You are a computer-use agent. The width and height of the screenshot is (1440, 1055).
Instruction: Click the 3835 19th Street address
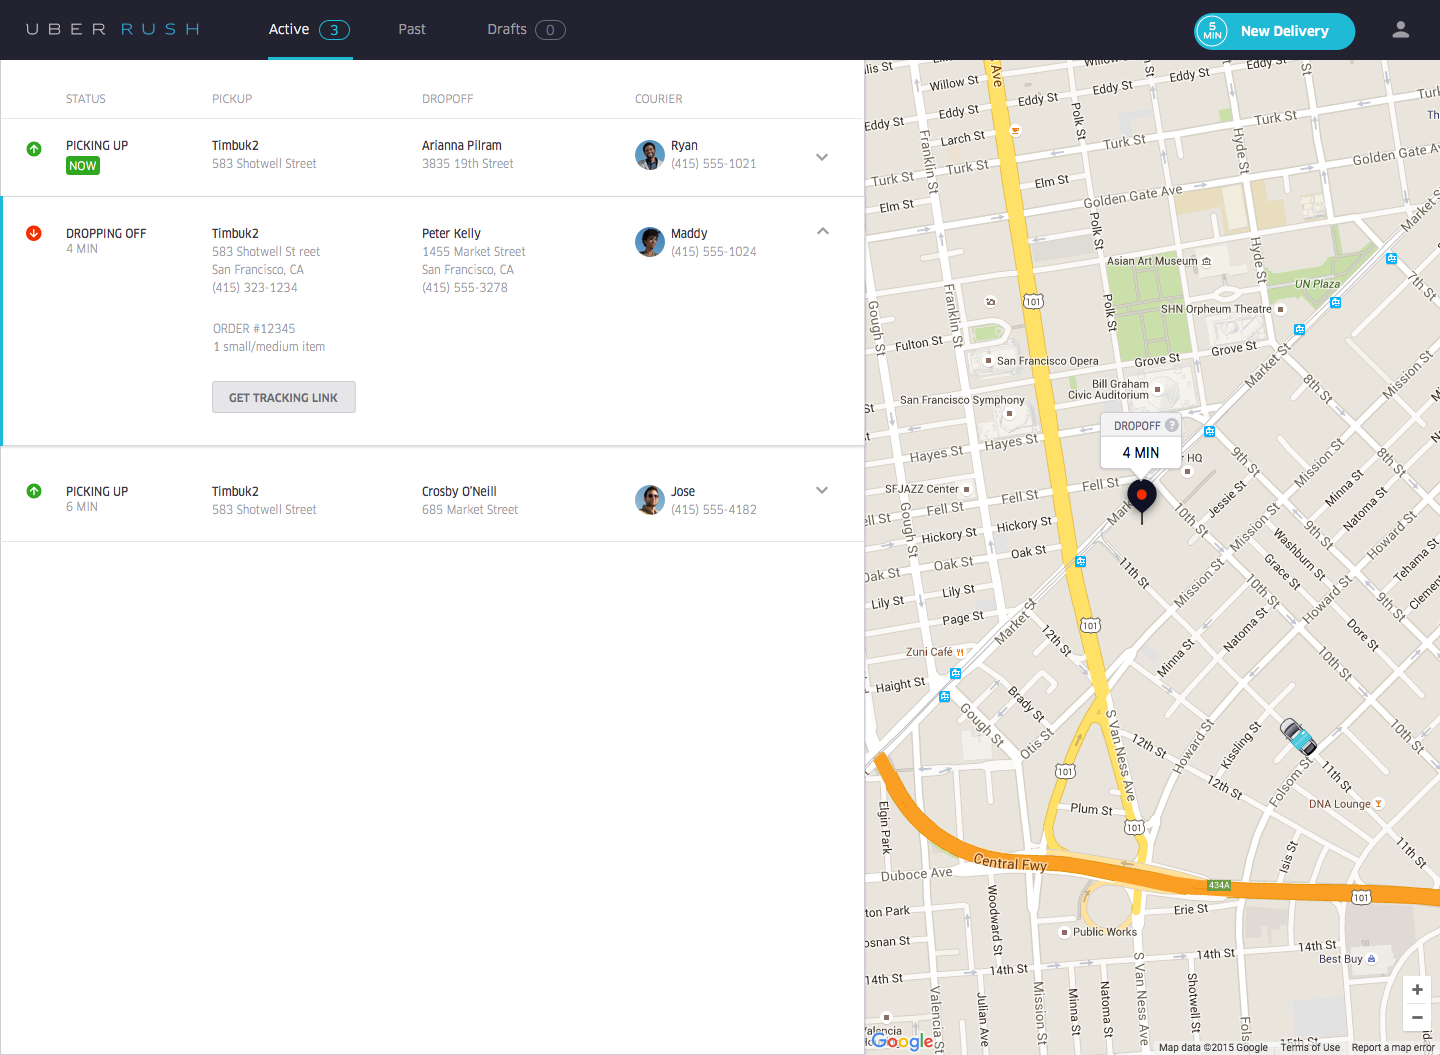pyautogui.click(x=468, y=164)
